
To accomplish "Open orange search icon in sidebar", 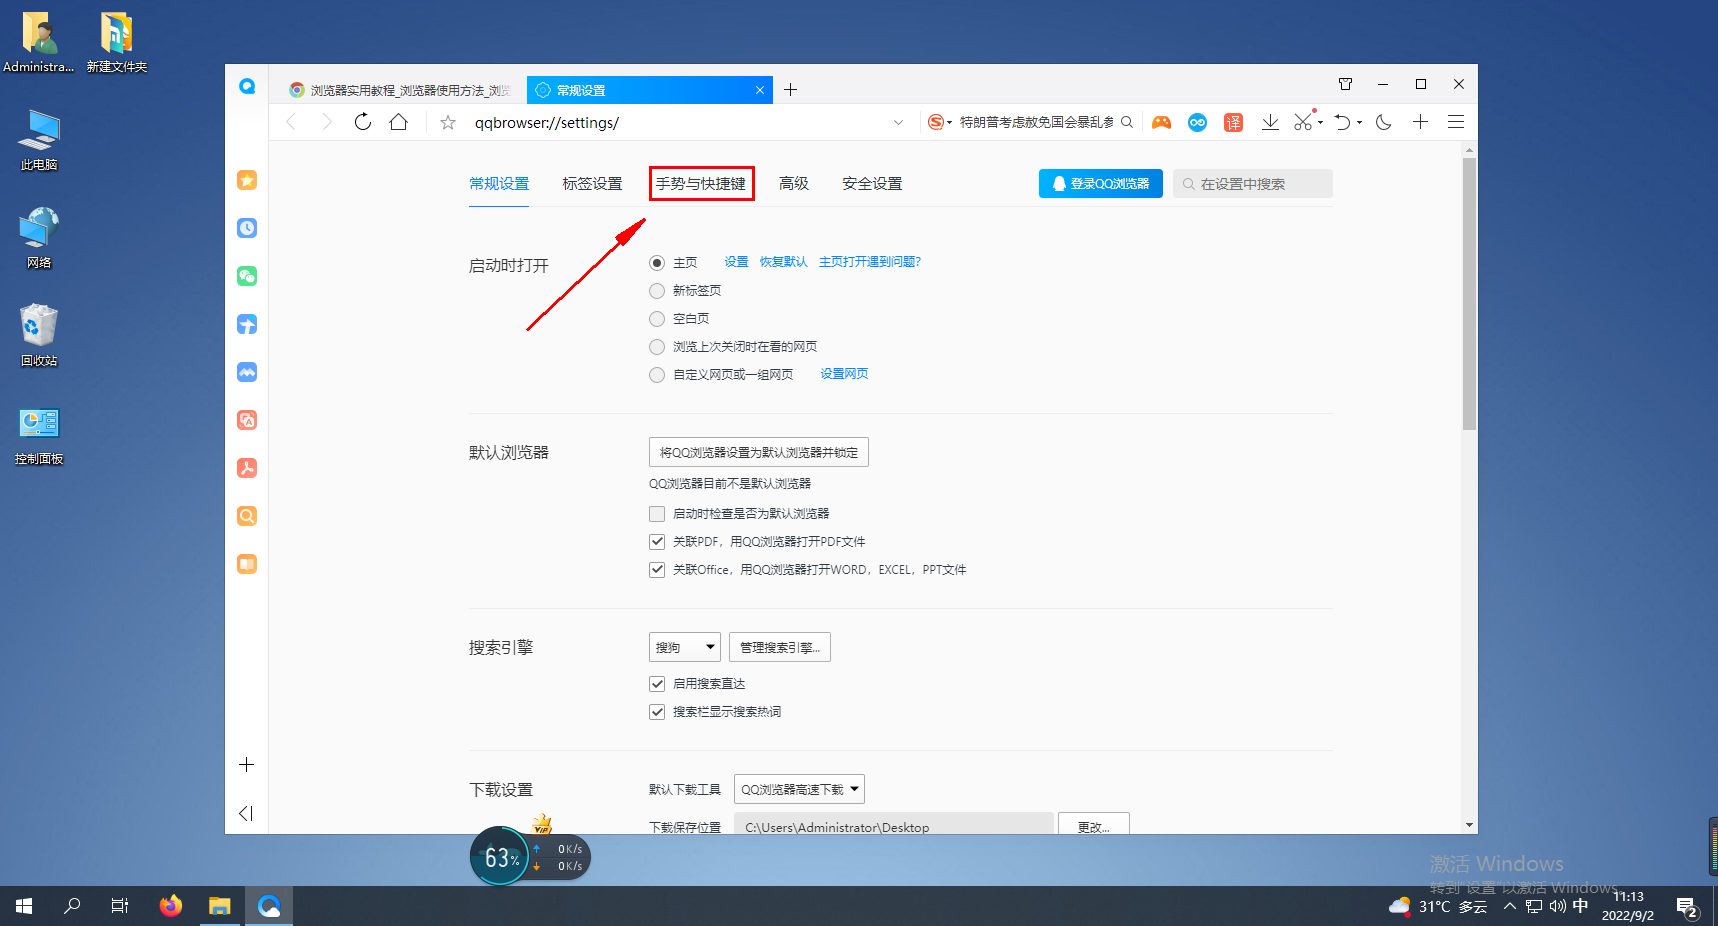I will 247,516.
